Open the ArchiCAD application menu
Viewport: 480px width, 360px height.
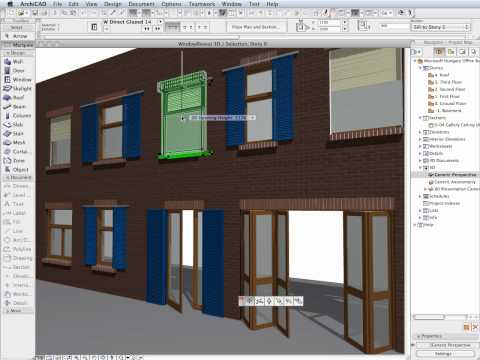click(33, 4)
